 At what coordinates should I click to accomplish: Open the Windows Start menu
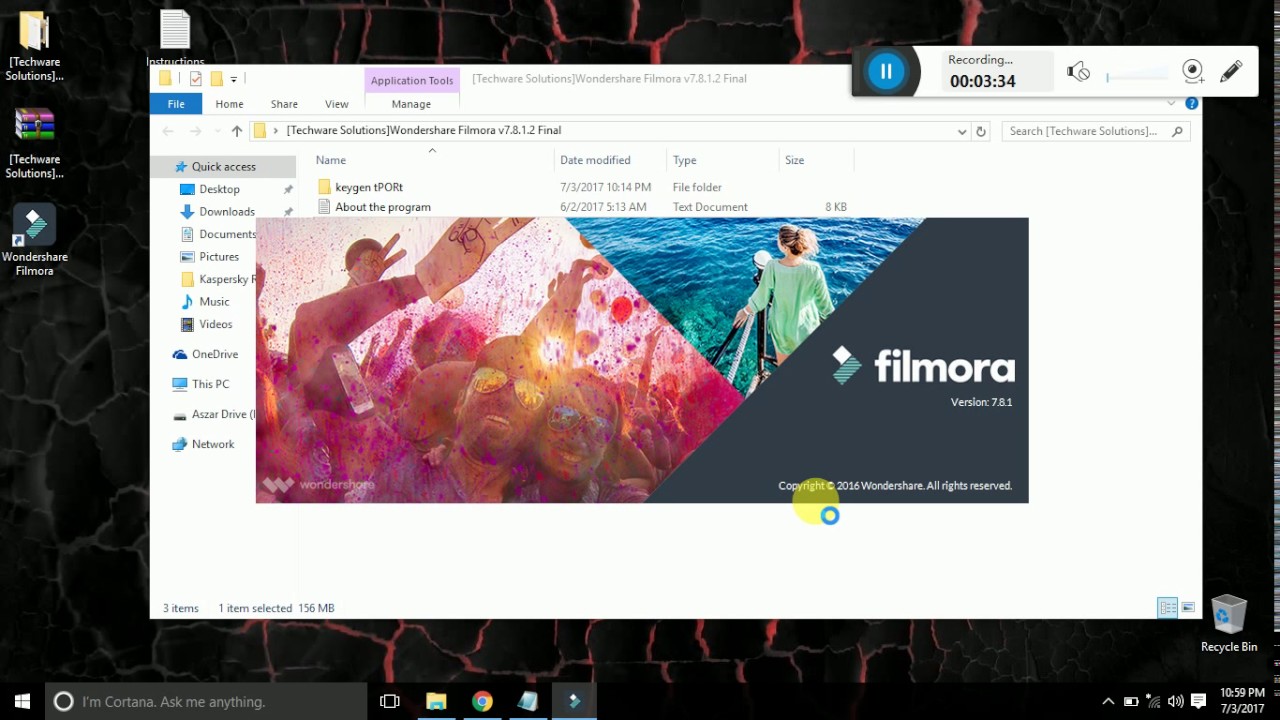[x=22, y=701]
